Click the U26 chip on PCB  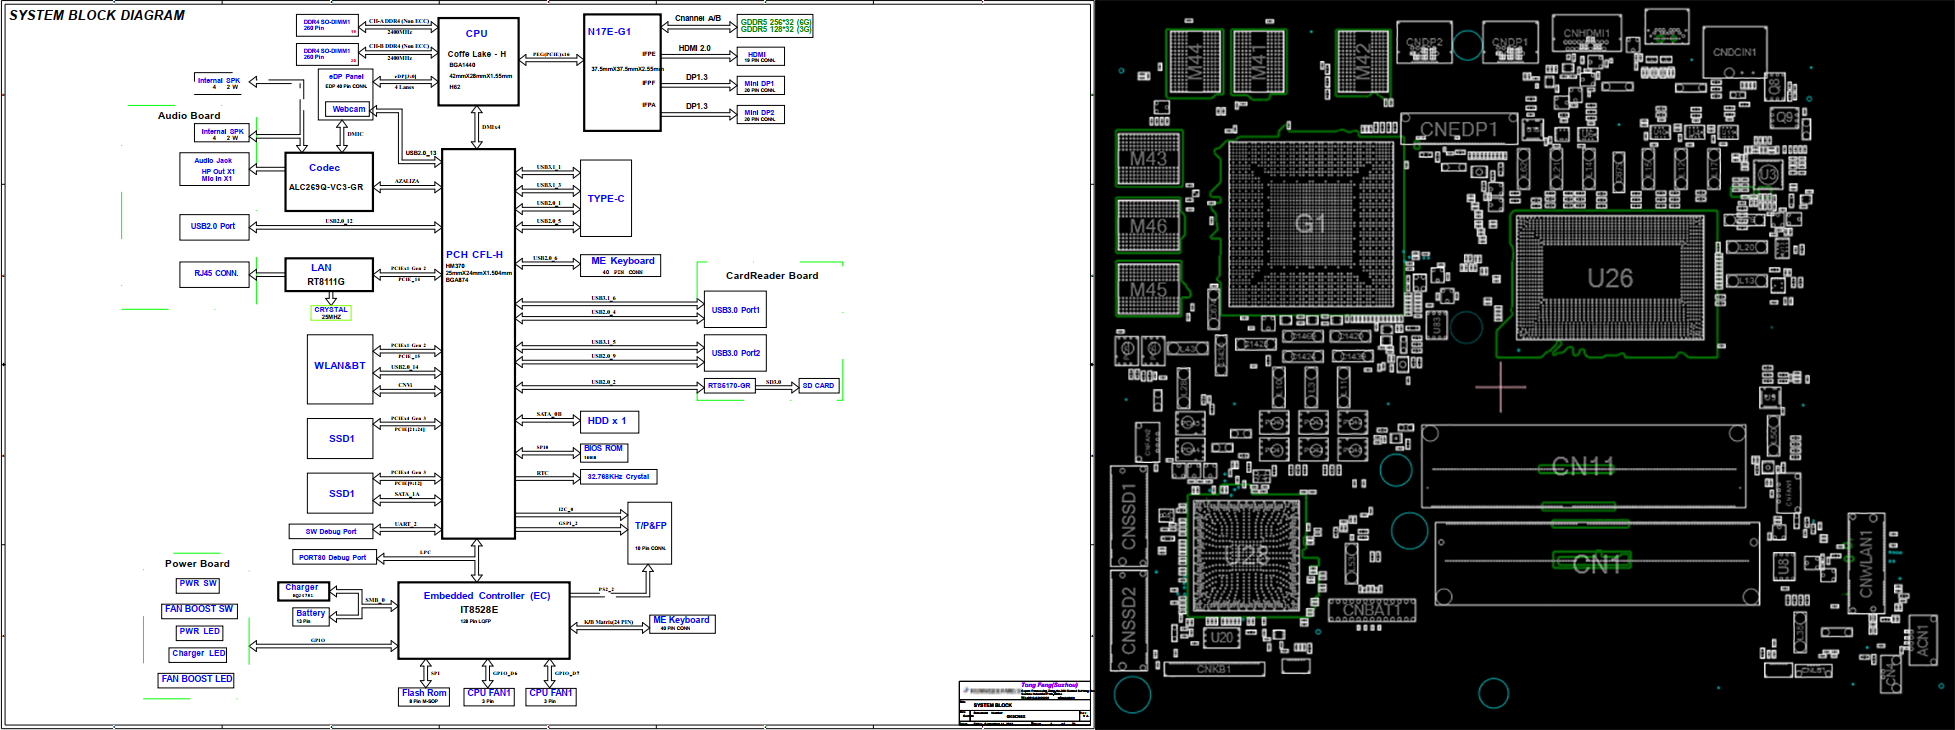[1609, 279]
